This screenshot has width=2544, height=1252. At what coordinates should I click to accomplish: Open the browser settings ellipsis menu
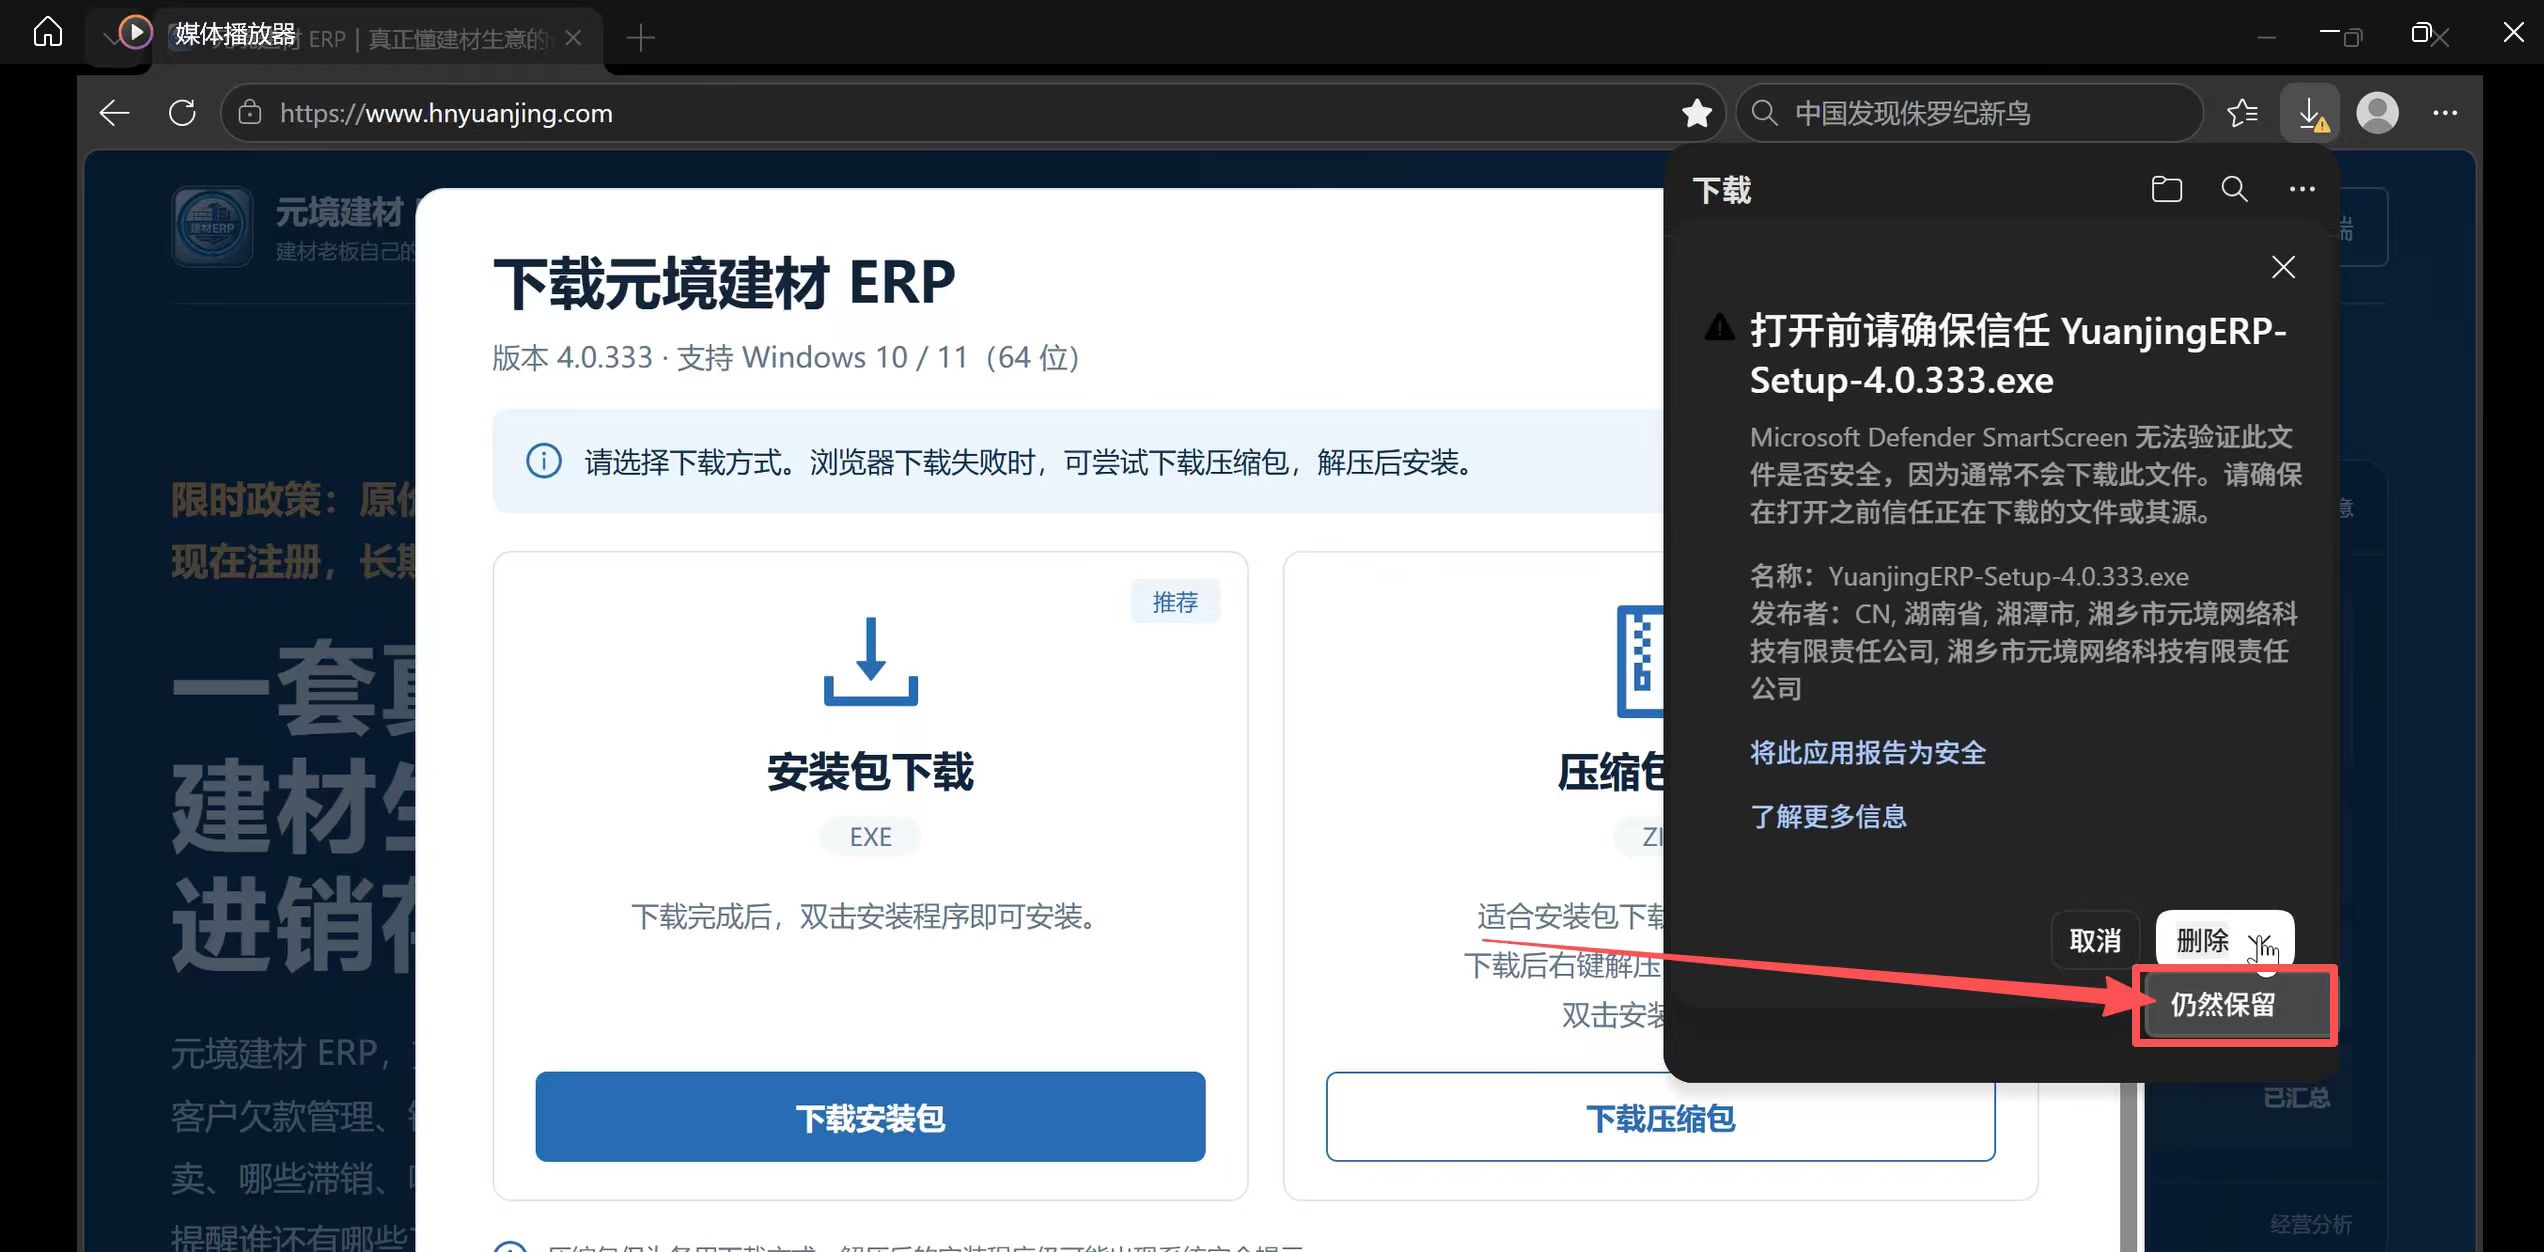point(2445,113)
